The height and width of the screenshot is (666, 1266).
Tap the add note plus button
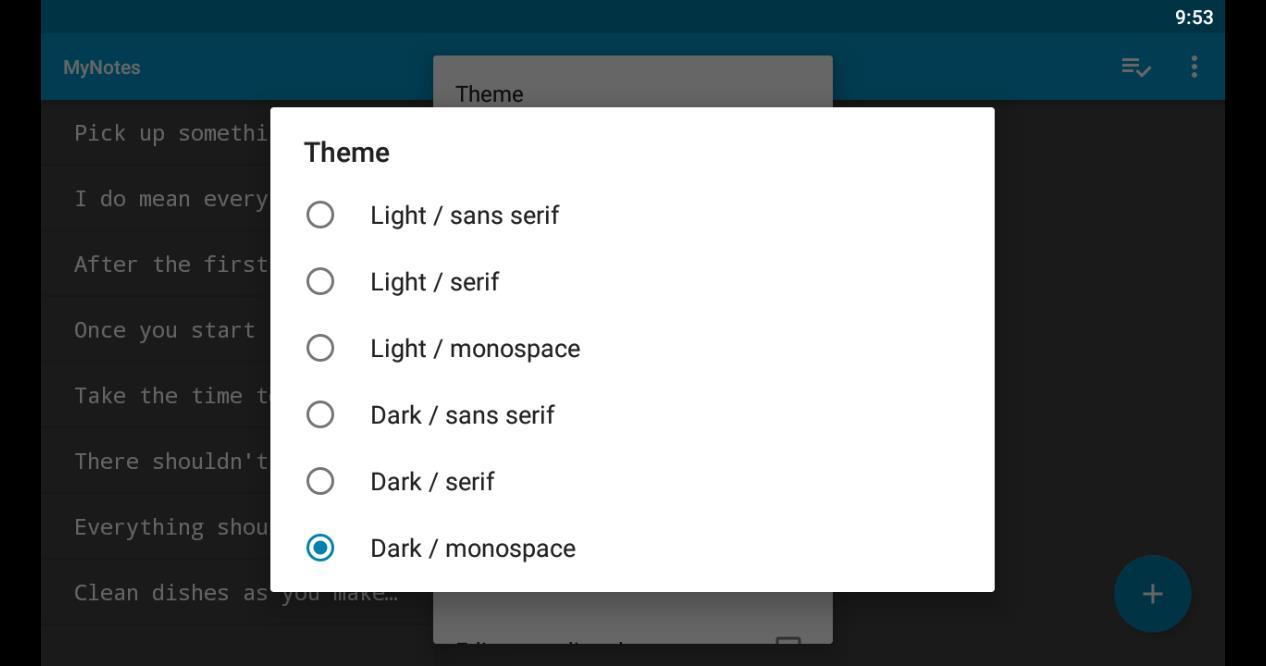click(1152, 594)
